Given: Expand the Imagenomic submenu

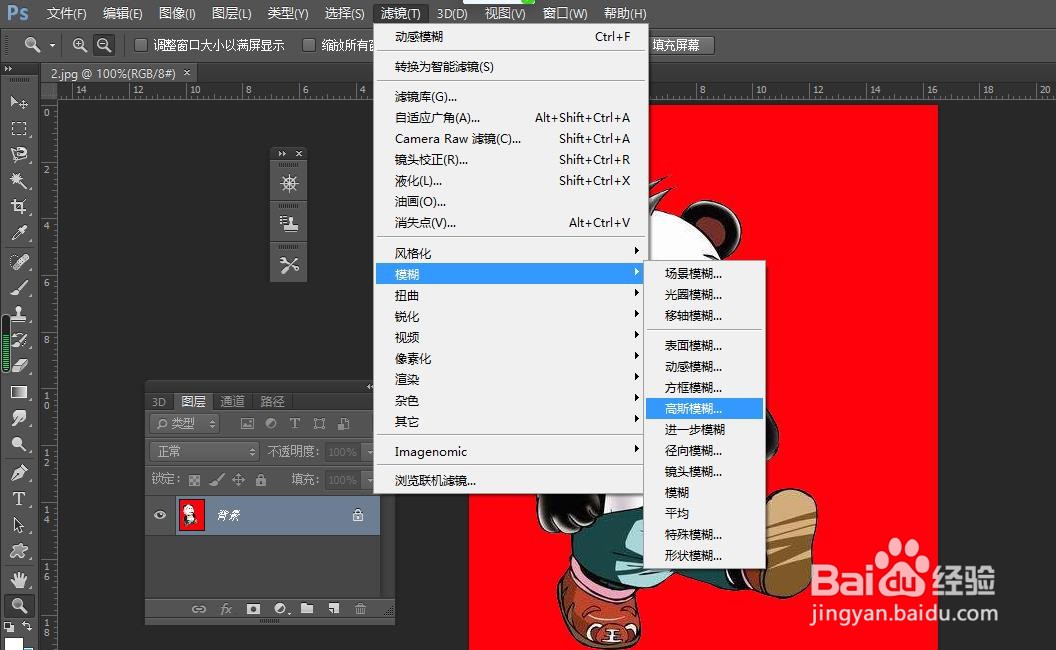Looking at the screenshot, I should 510,451.
